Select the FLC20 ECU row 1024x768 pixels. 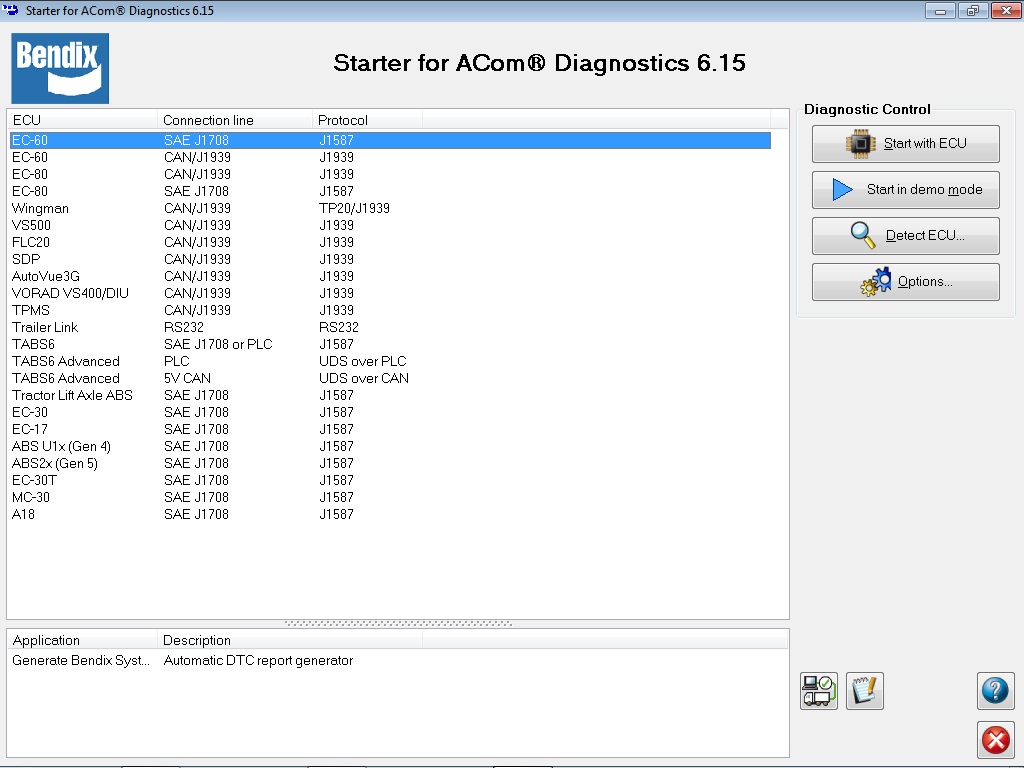point(391,242)
